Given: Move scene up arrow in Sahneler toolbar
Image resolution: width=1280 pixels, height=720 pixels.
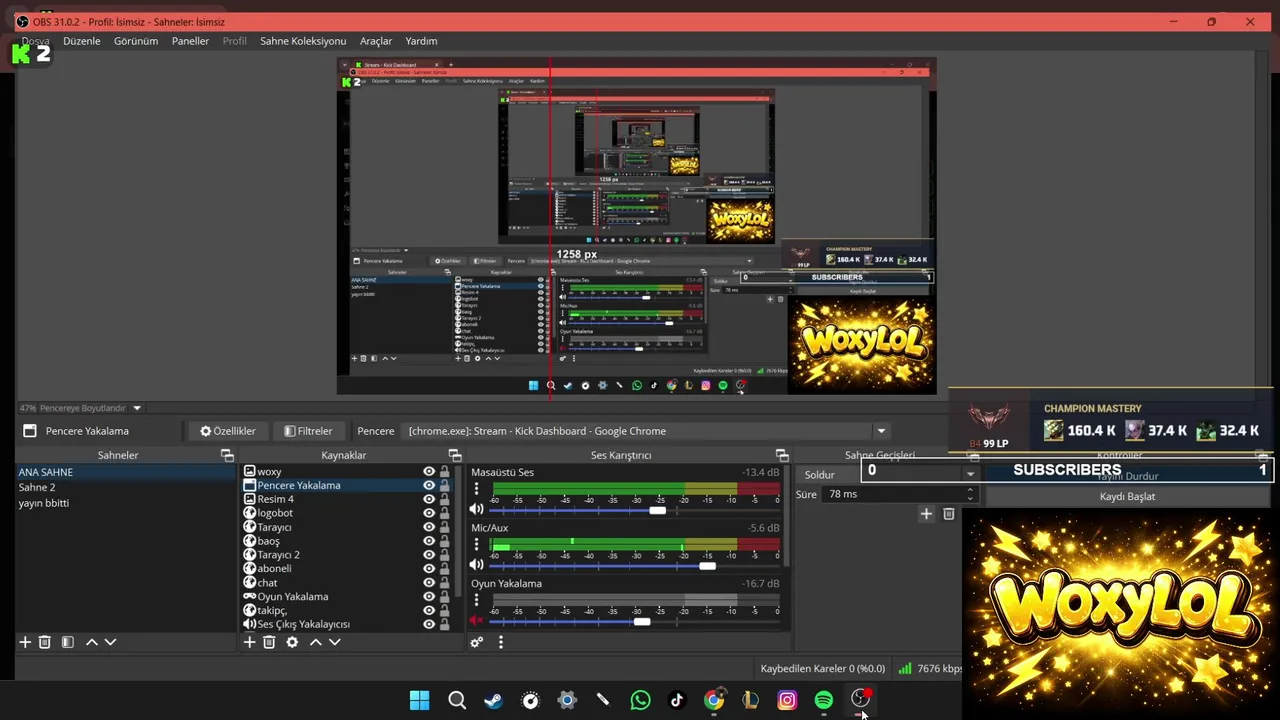Looking at the screenshot, I should 91,642.
